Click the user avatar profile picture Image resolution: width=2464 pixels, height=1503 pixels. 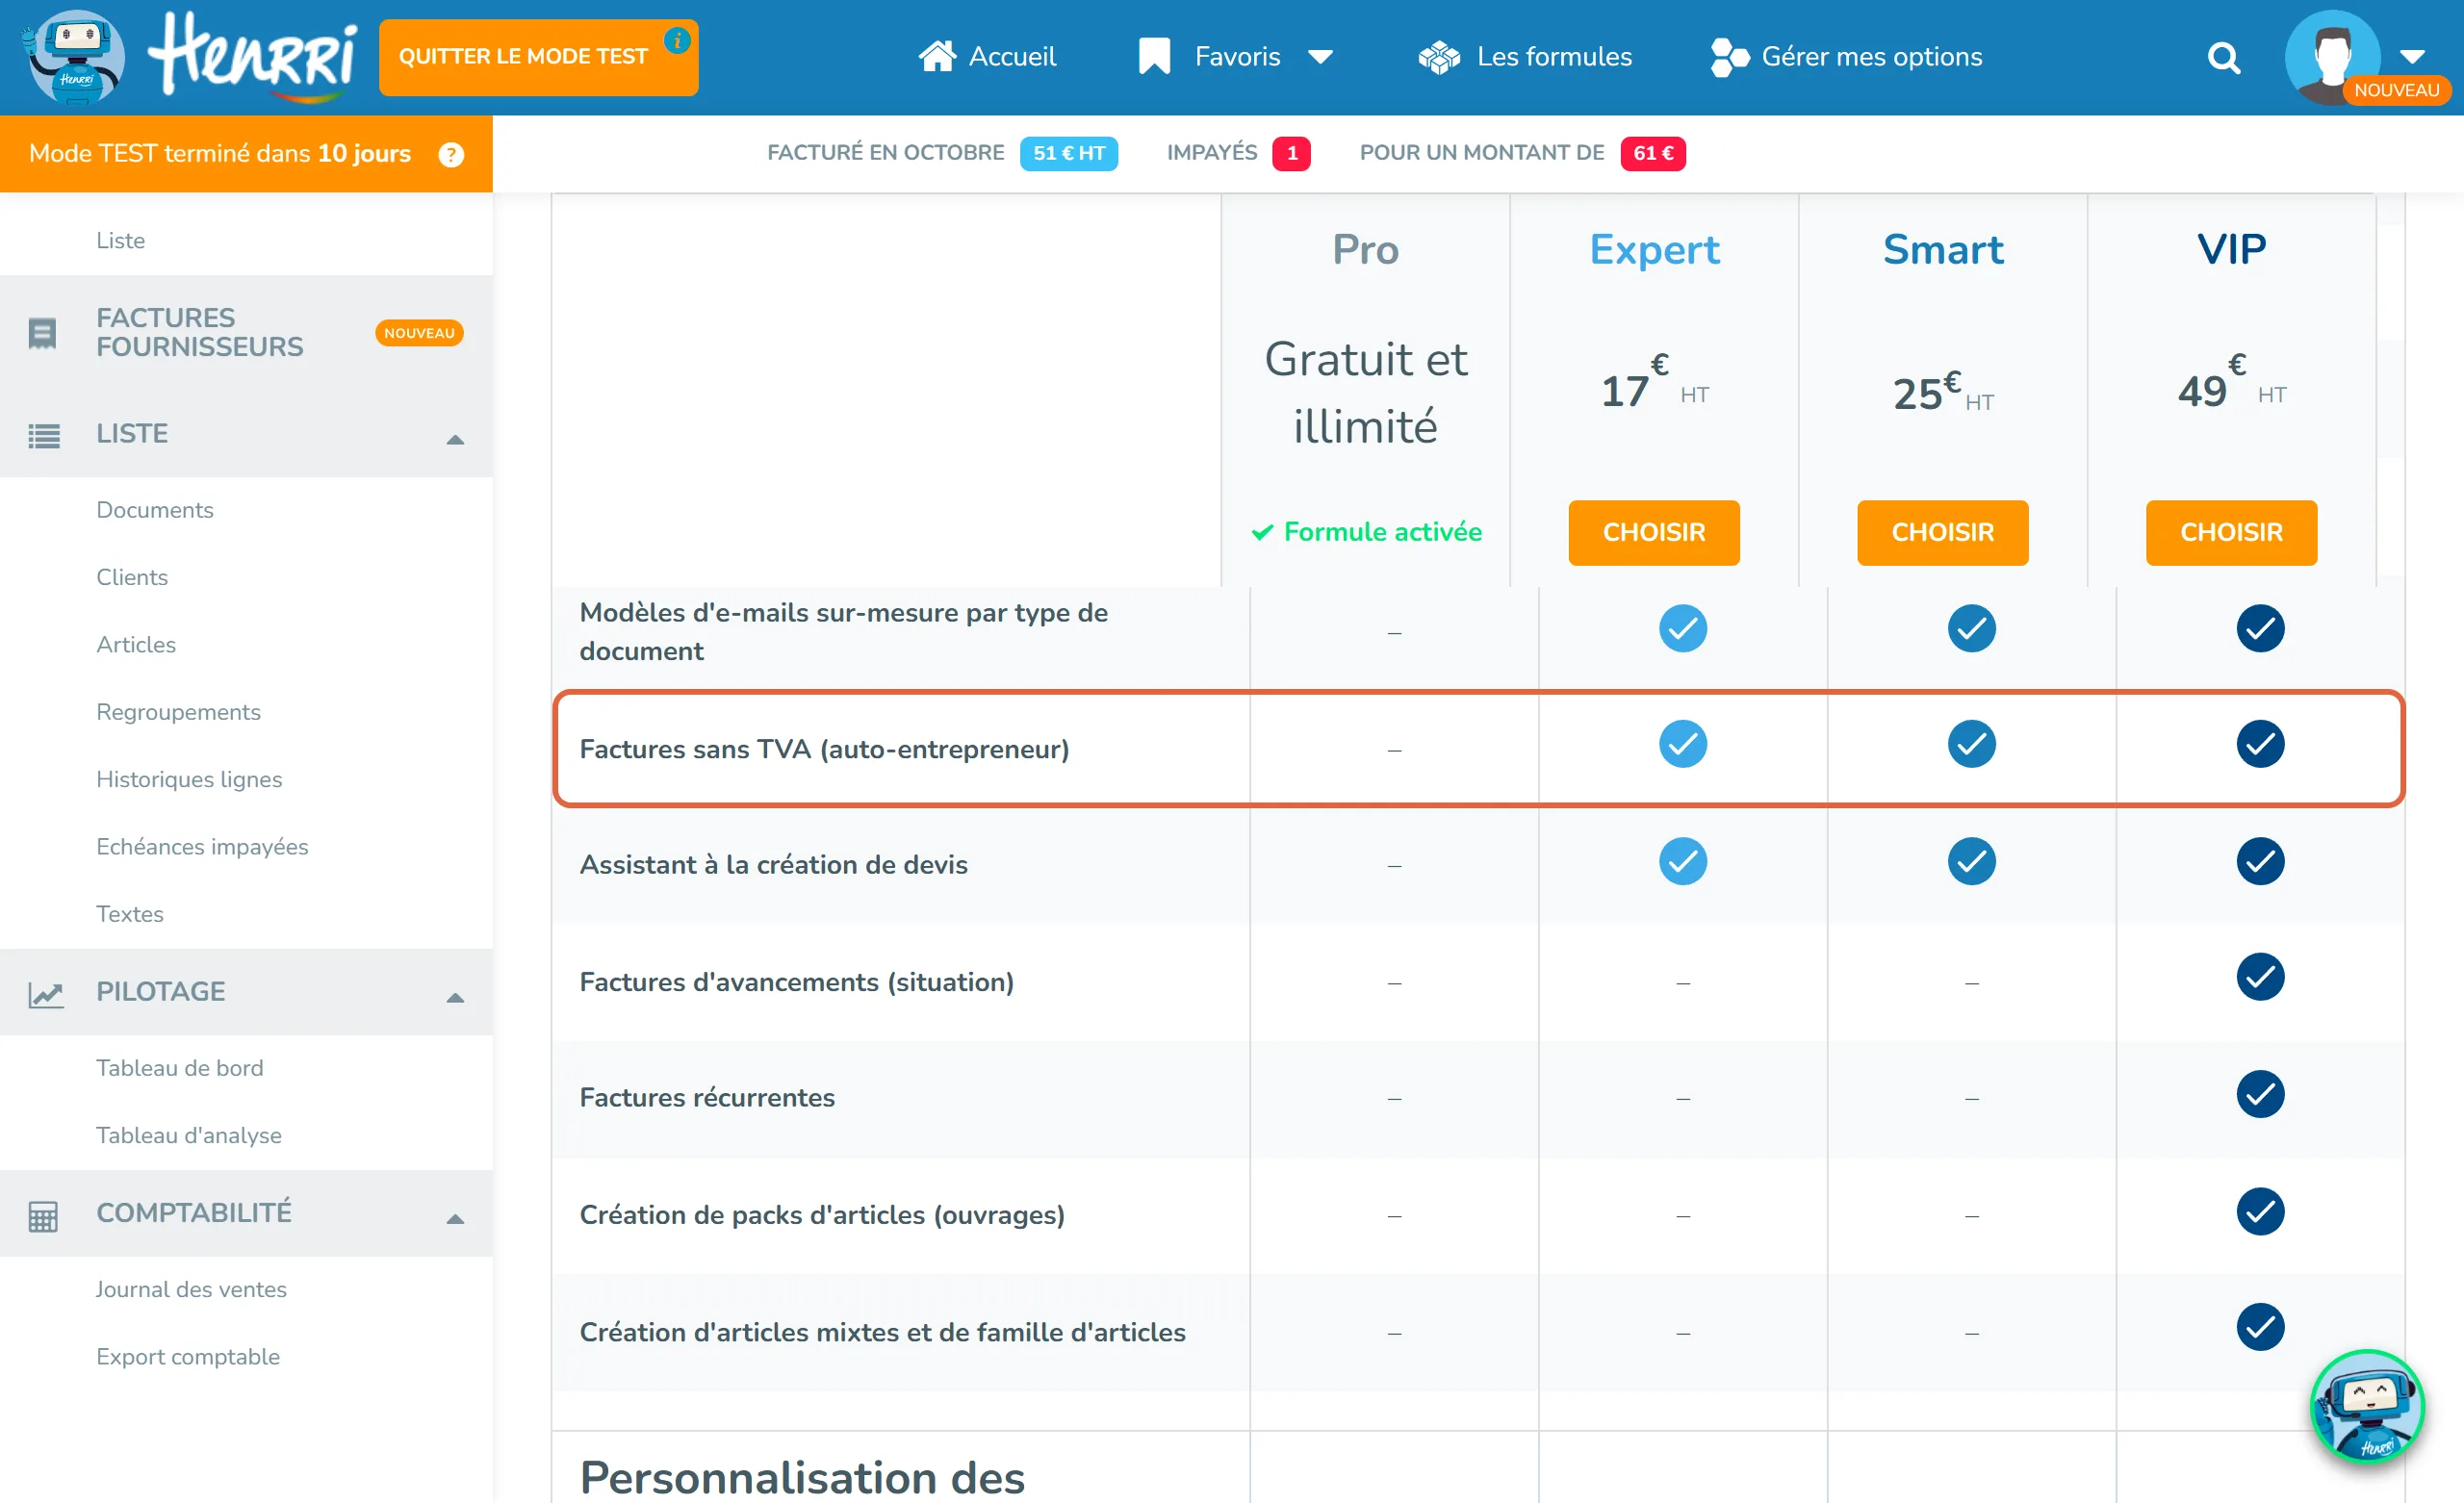click(2332, 57)
